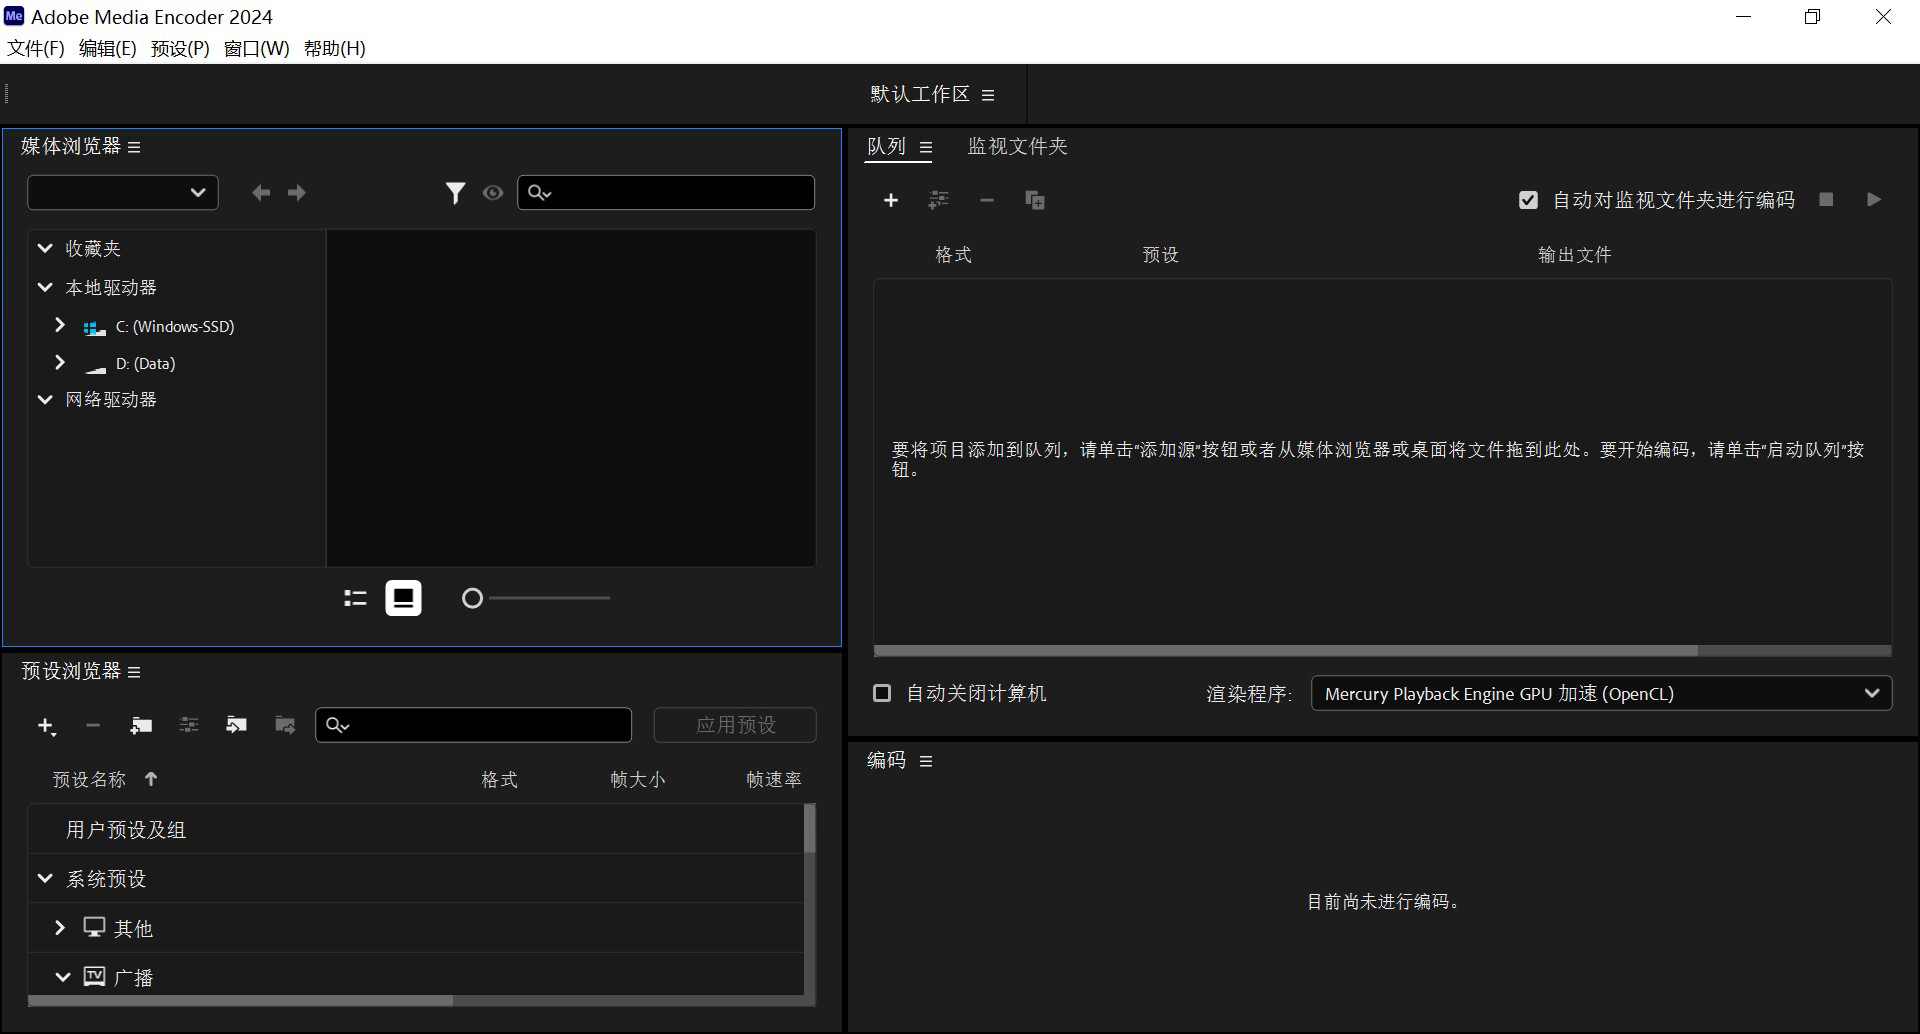Click the Add Source plus icon in queue

[891, 200]
